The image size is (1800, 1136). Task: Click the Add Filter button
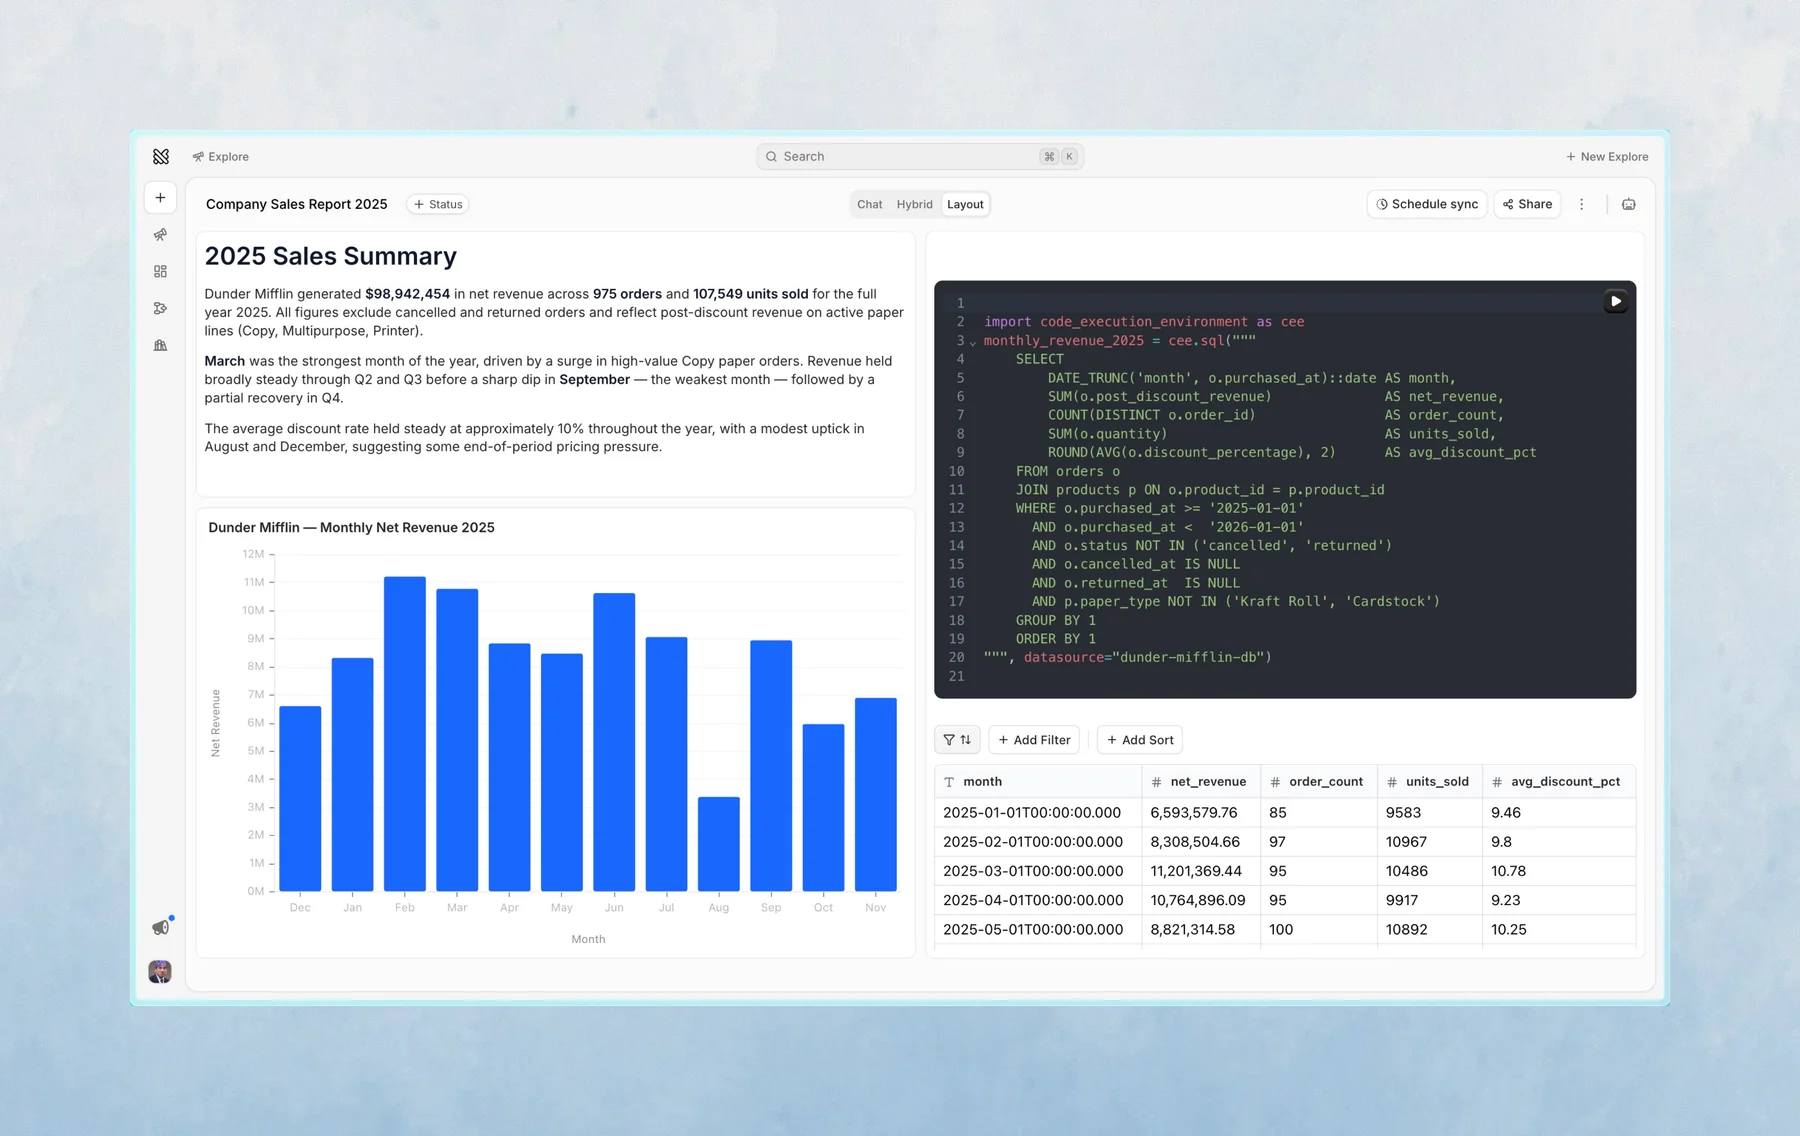click(x=1034, y=740)
